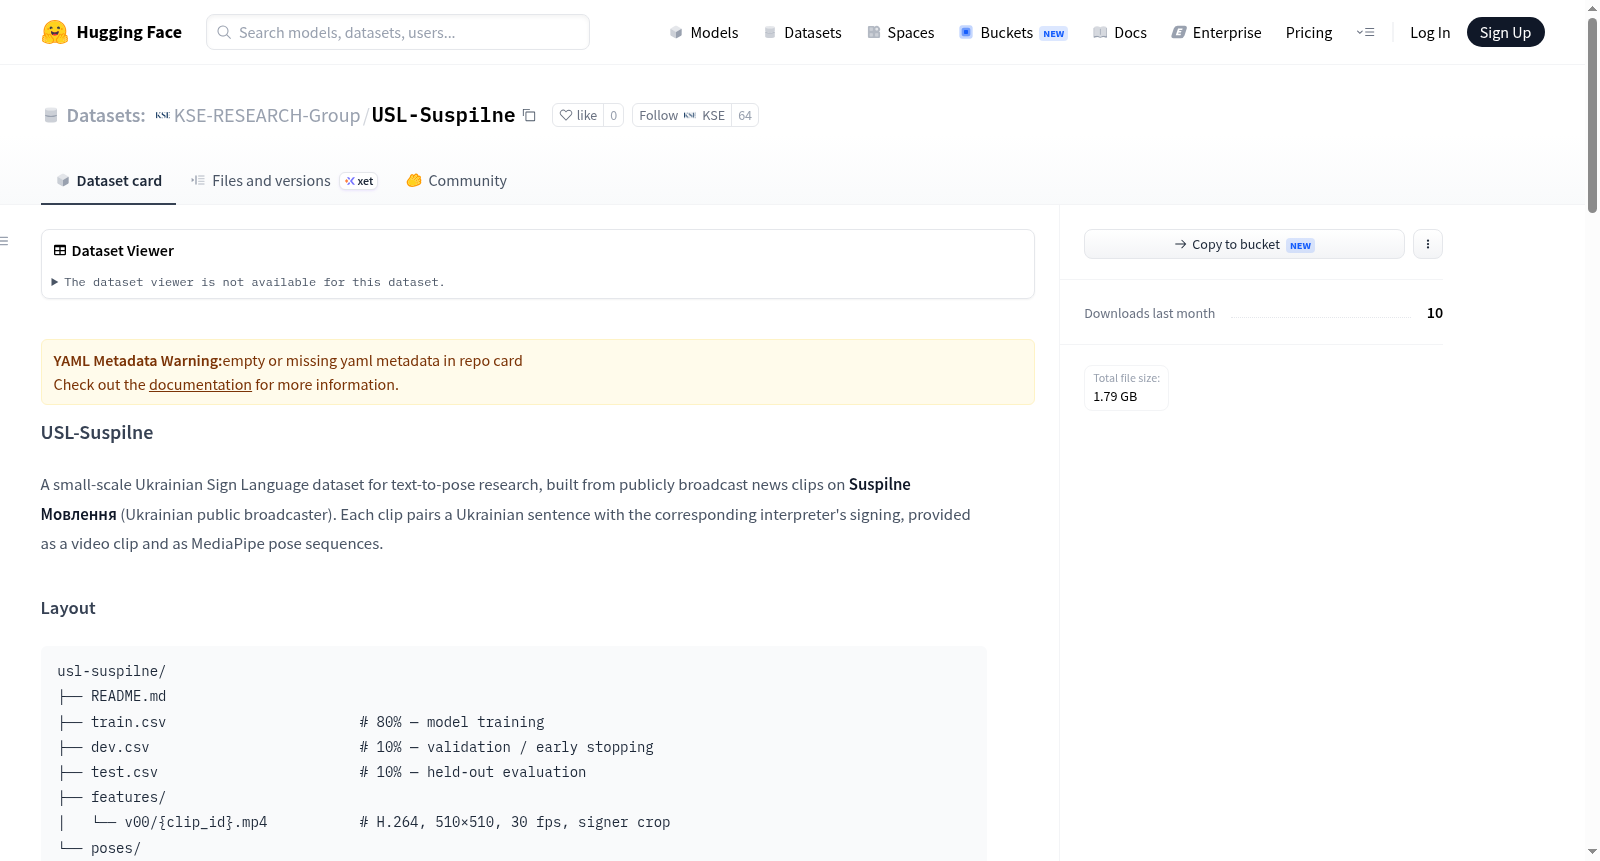Viewport: 1600px width, 861px height.
Task: Click the Datasets breadcrumb label
Action: (105, 115)
